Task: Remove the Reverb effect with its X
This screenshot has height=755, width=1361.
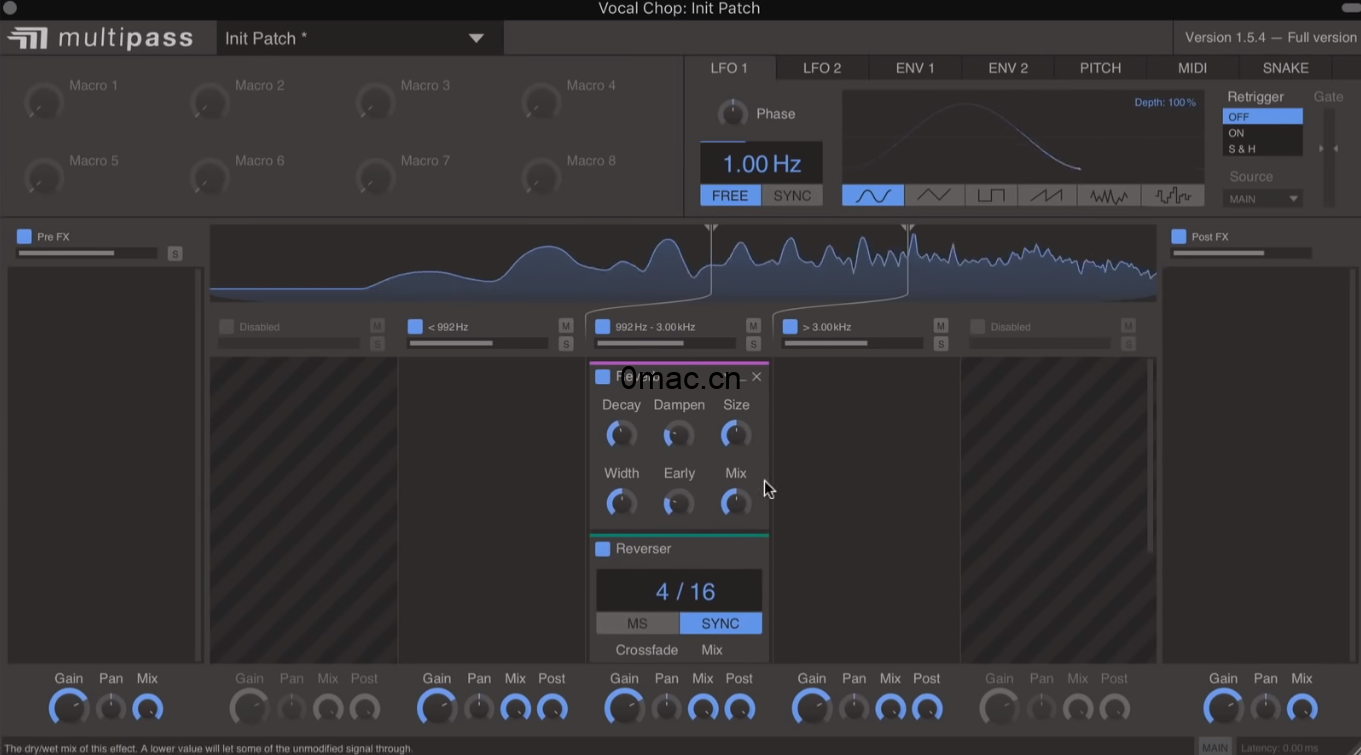Action: pos(756,377)
